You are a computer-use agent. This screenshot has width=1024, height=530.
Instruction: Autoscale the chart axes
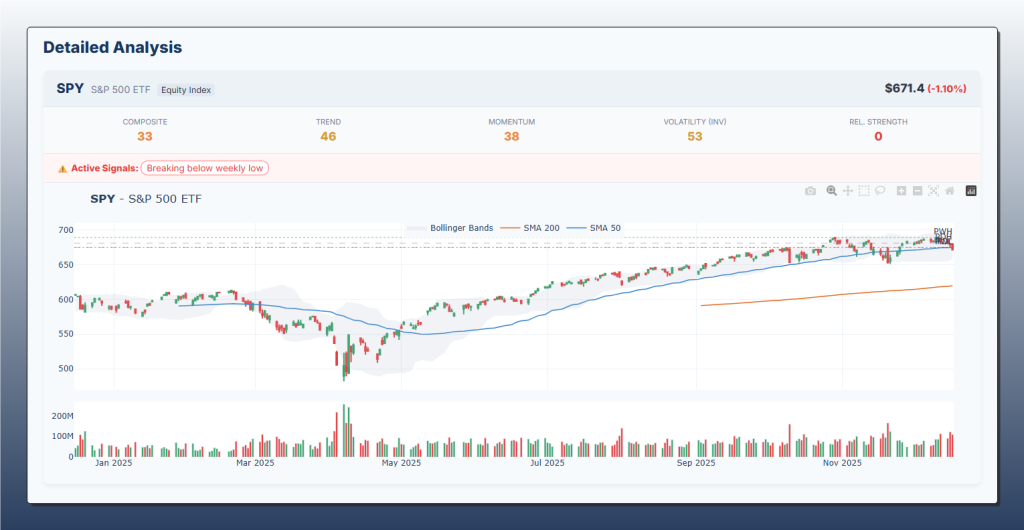tap(933, 191)
